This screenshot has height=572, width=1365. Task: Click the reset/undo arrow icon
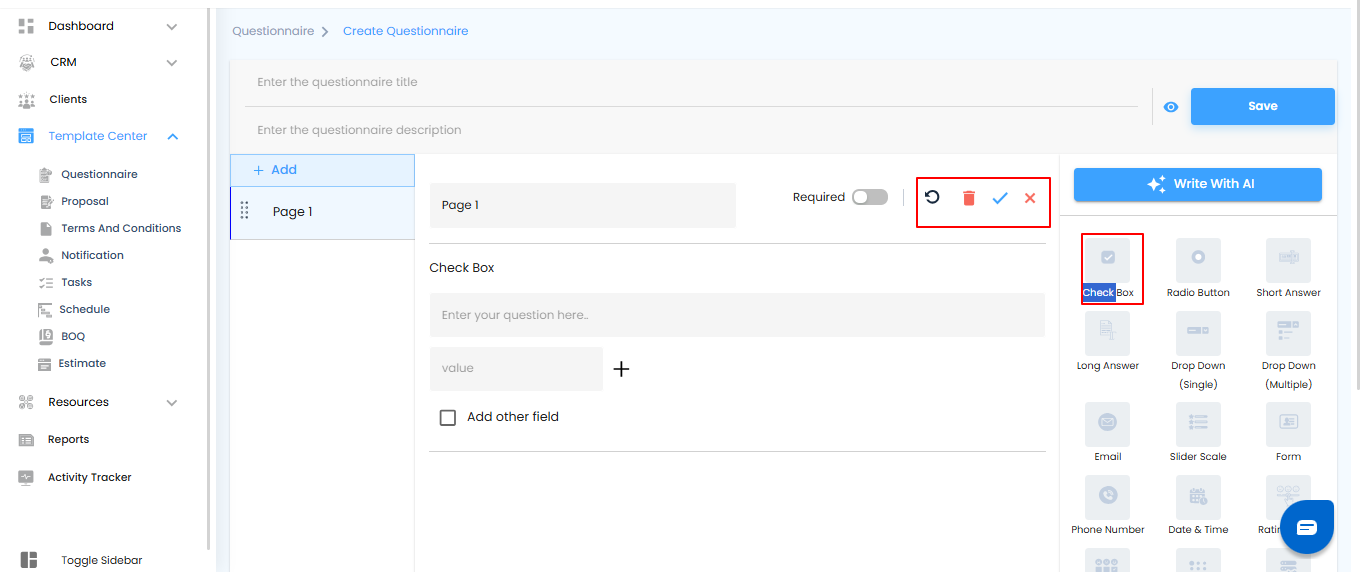coord(932,197)
